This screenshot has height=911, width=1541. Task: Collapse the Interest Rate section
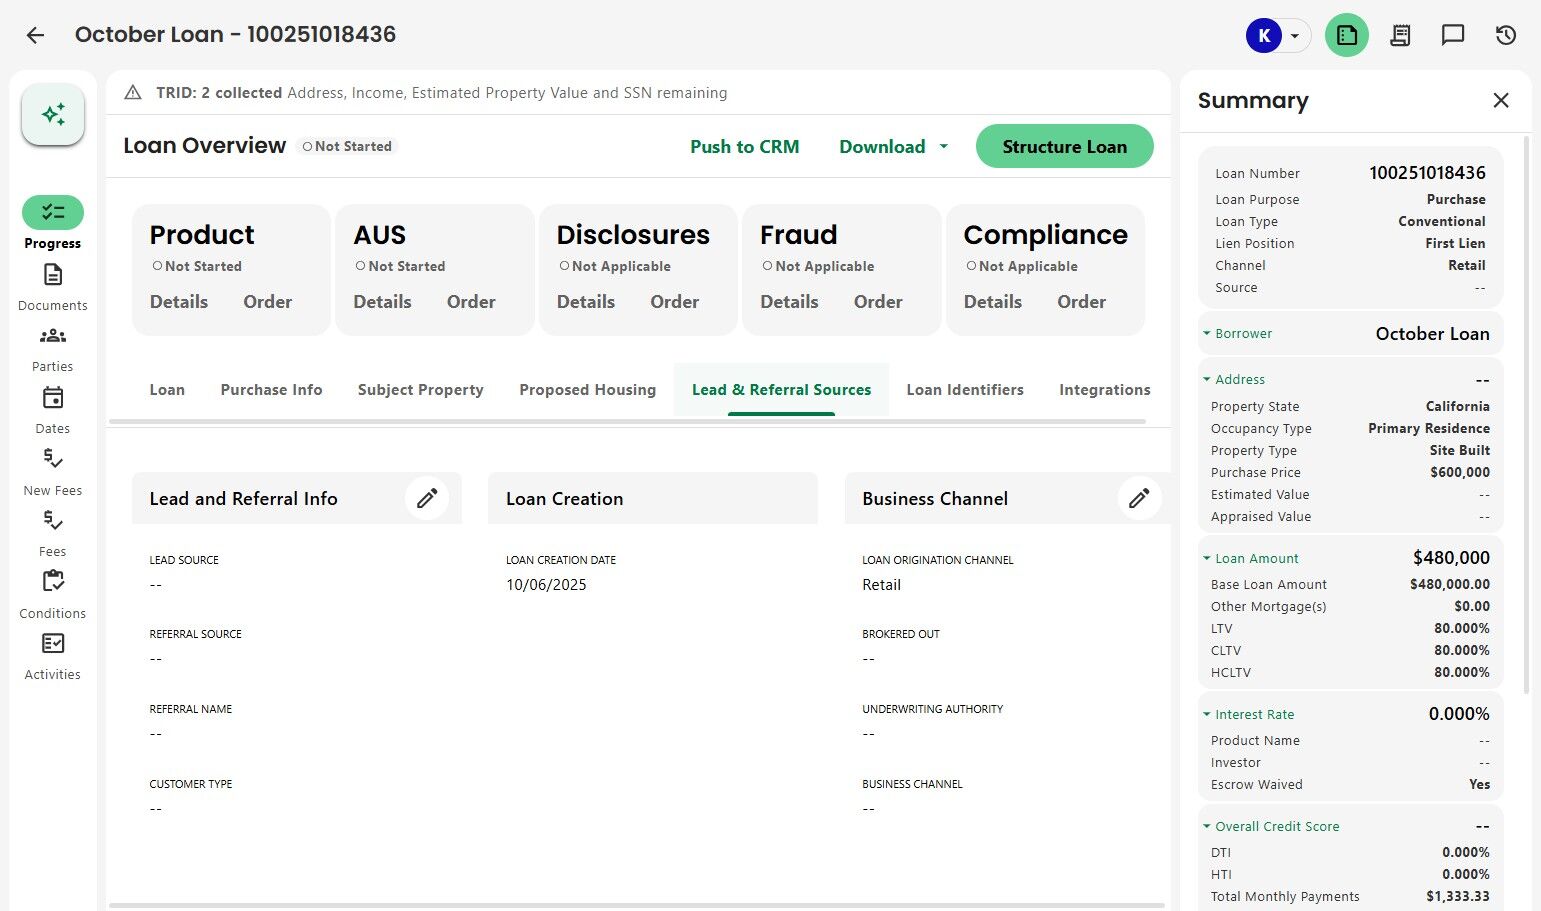click(x=1207, y=715)
